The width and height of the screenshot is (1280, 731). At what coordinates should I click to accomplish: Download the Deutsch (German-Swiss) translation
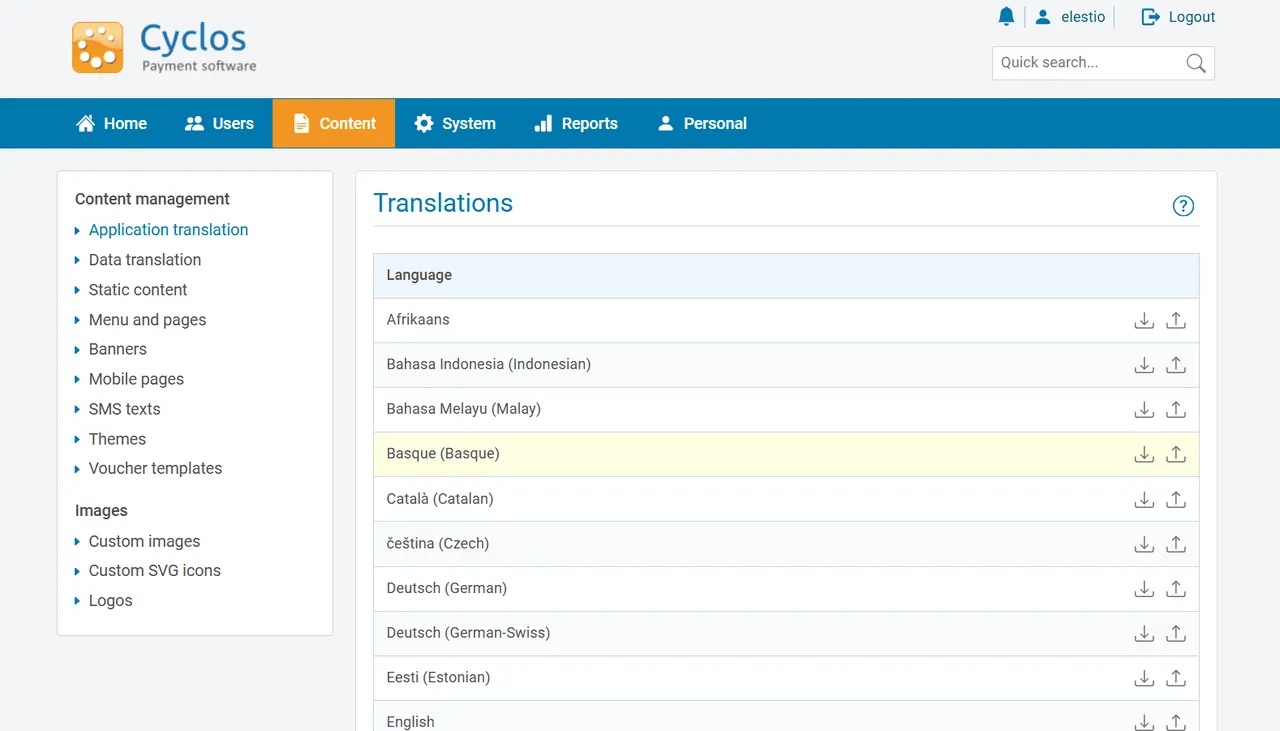1144,633
